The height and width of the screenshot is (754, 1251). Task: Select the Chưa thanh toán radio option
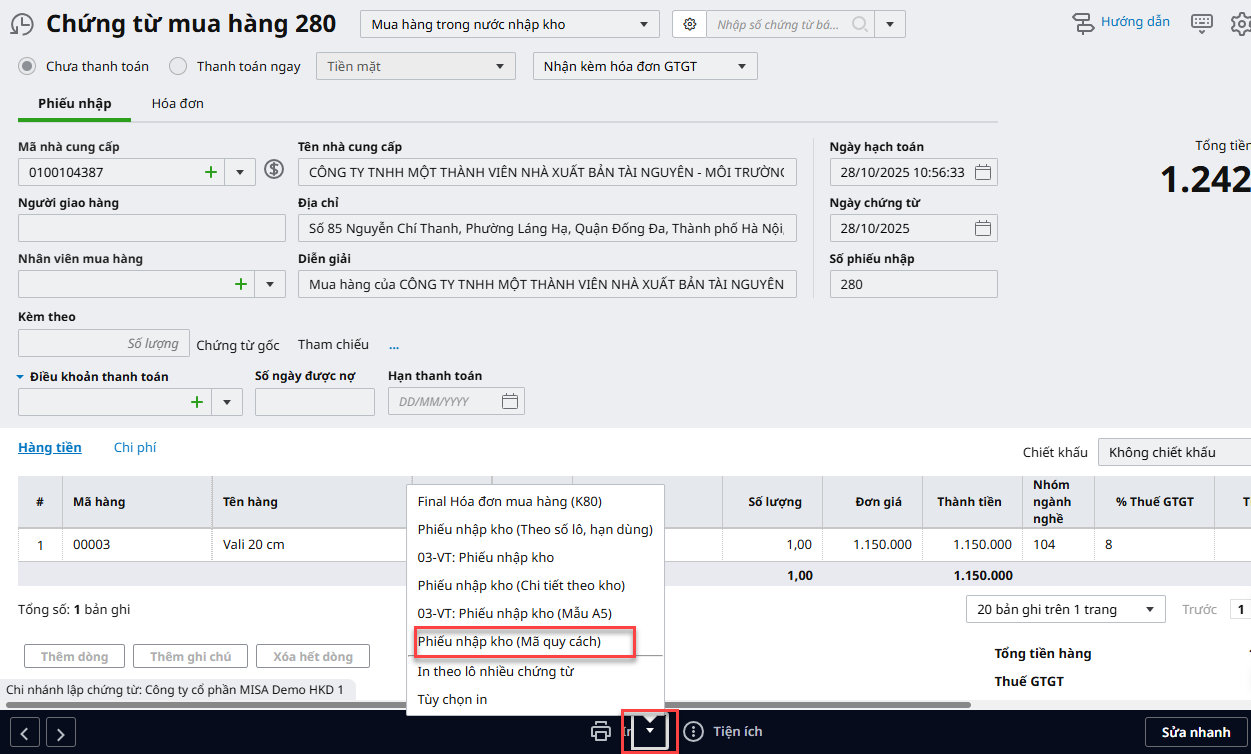[x=29, y=66]
